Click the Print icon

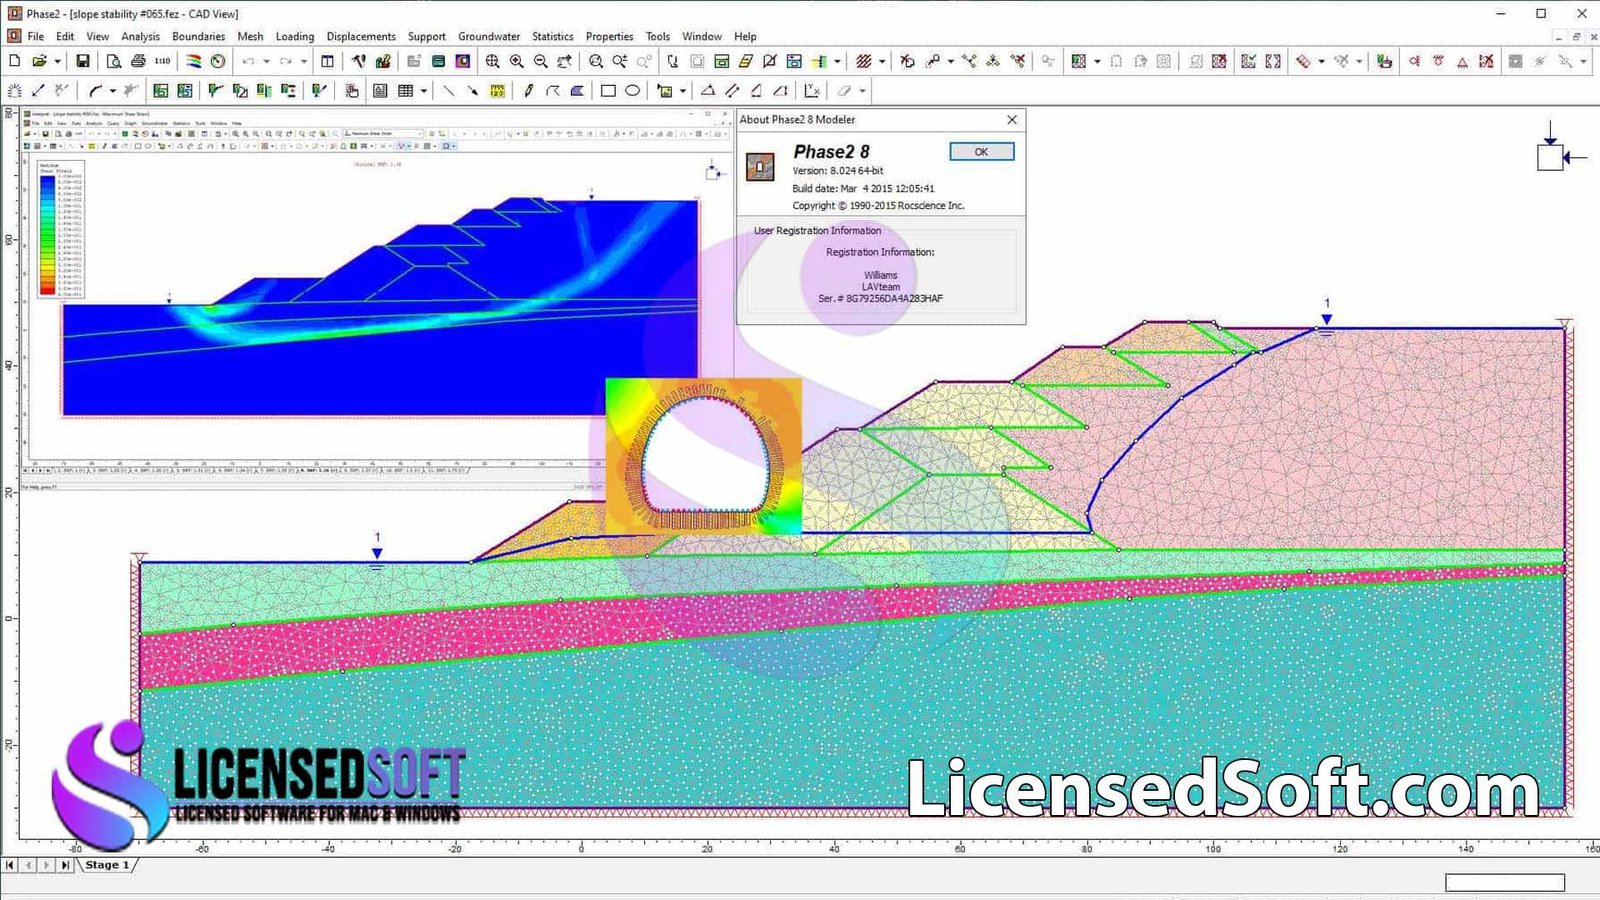pyautogui.click(x=138, y=61)
